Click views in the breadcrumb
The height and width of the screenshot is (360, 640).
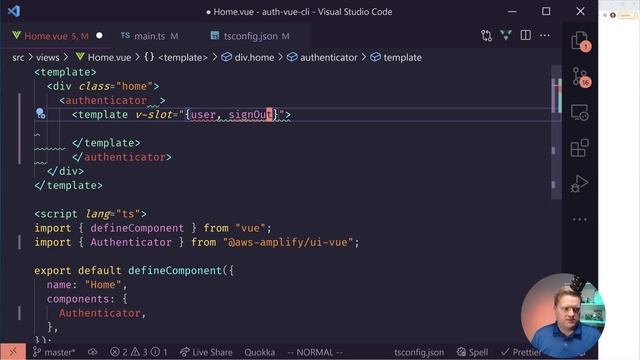[x=48, y=58]
